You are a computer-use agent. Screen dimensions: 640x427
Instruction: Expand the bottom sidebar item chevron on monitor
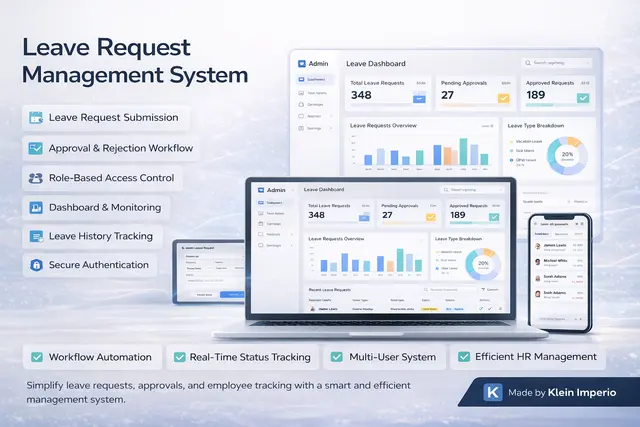click(331, 128)
